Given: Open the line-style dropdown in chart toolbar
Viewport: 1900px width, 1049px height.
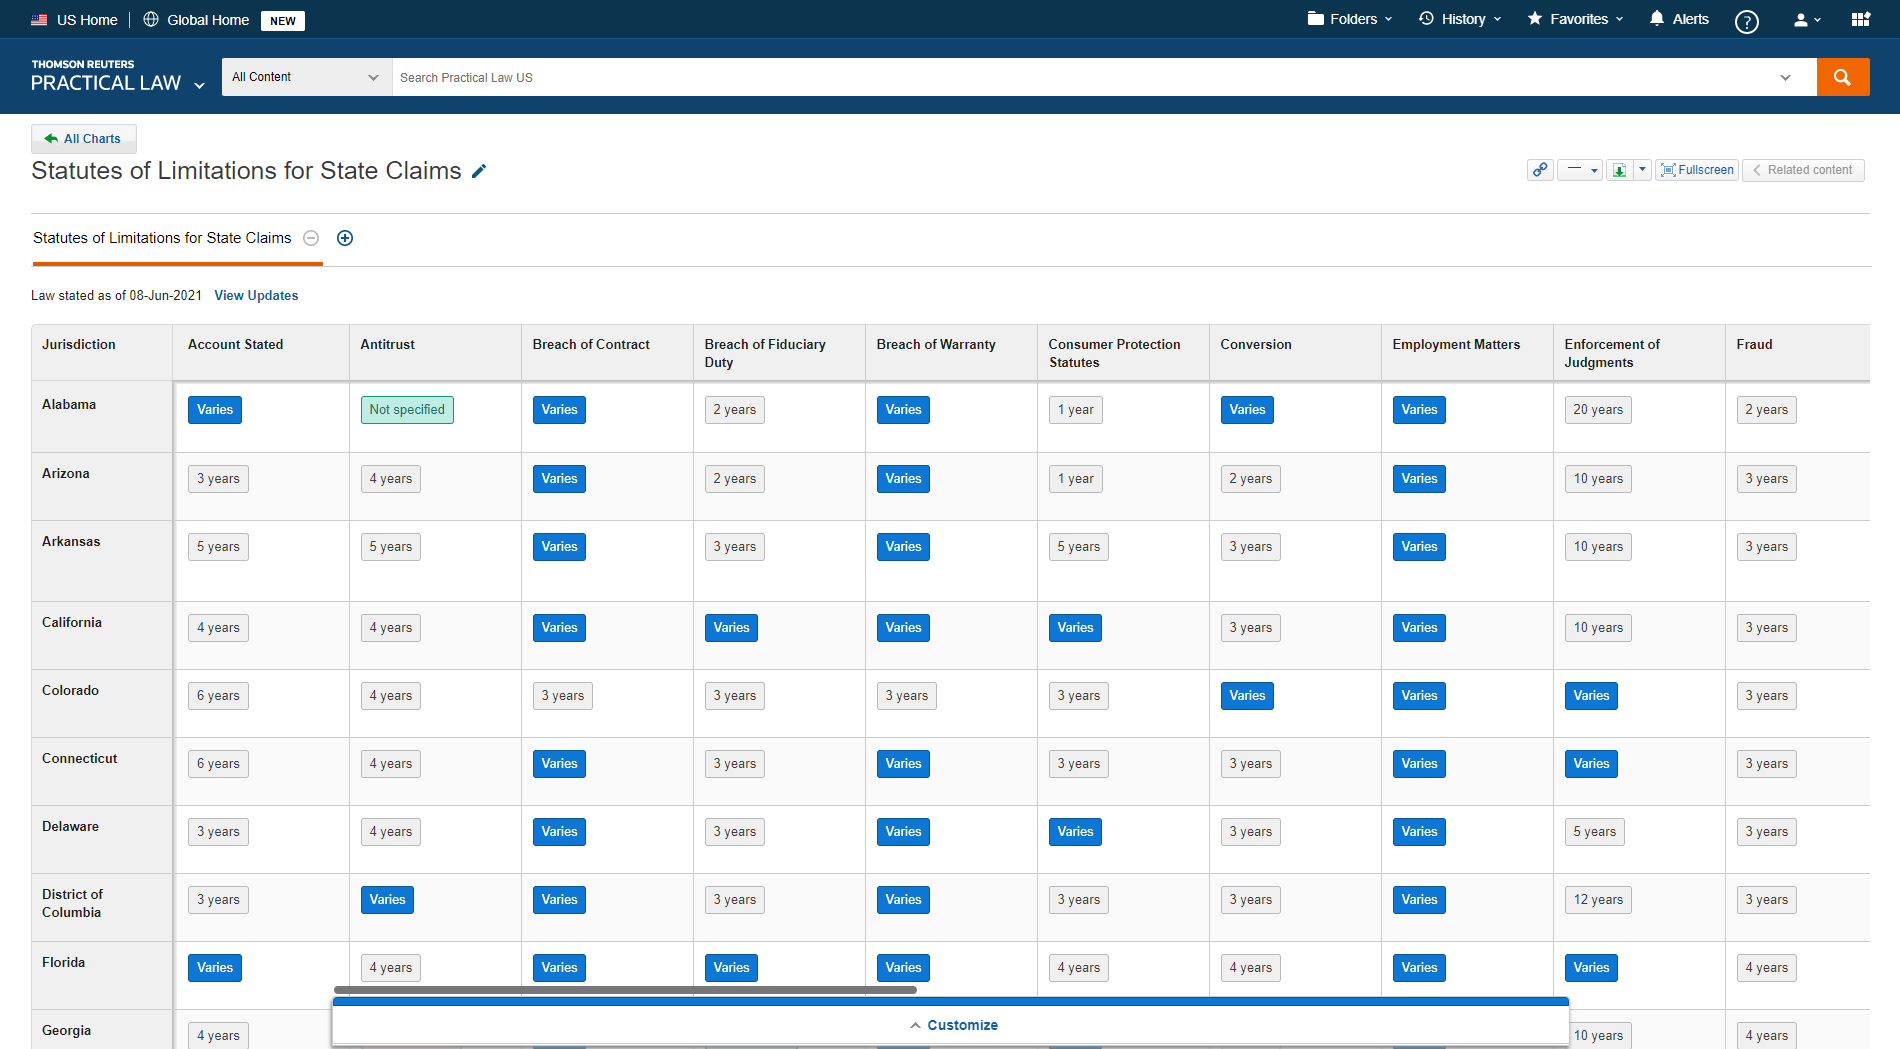Looking at the screenshot, I should coord(1580,170).
